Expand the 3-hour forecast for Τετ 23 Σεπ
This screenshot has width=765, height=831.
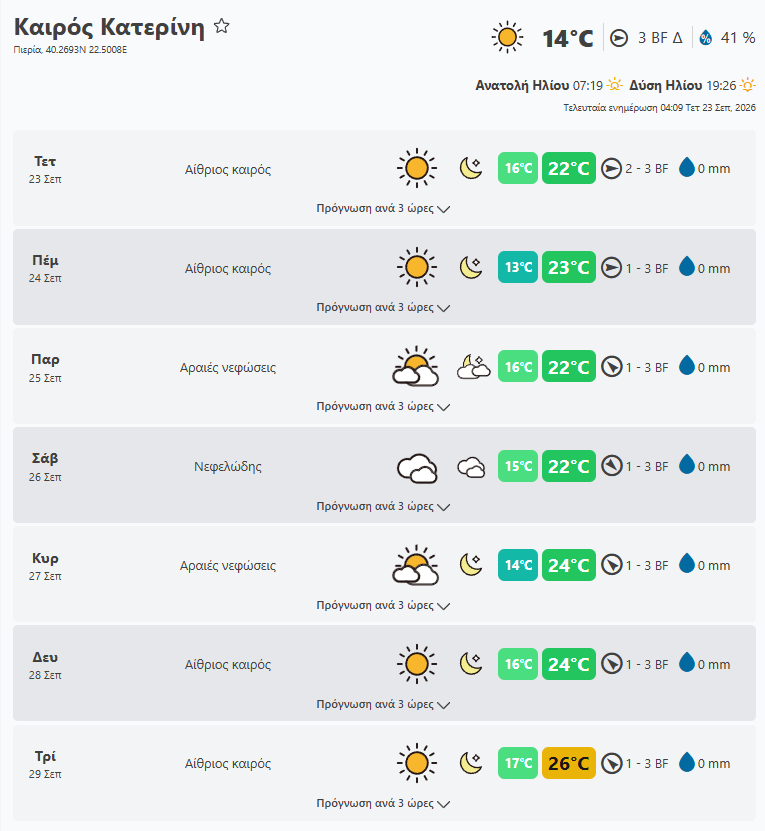[x=383, y=208]
